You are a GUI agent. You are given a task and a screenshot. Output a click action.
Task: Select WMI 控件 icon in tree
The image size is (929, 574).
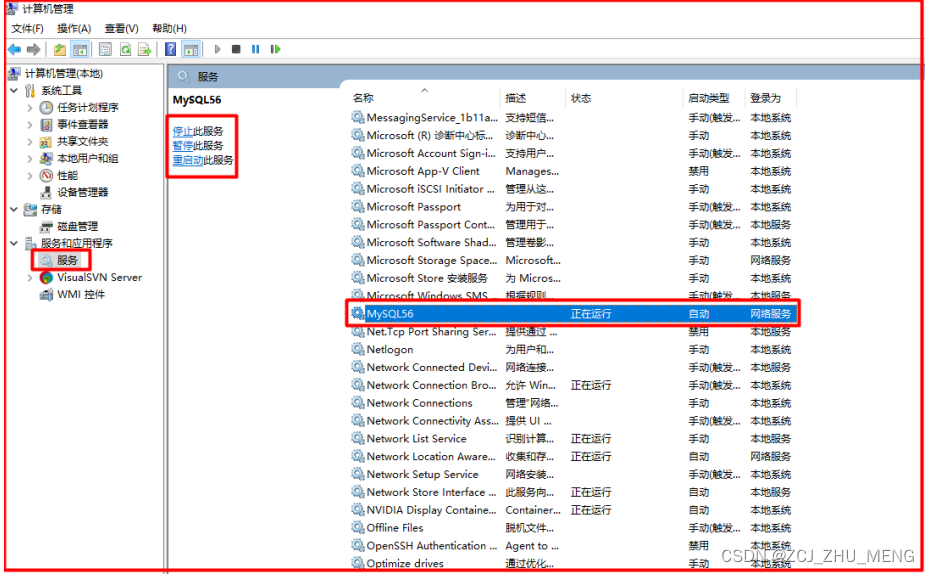(x=46, y=295)
